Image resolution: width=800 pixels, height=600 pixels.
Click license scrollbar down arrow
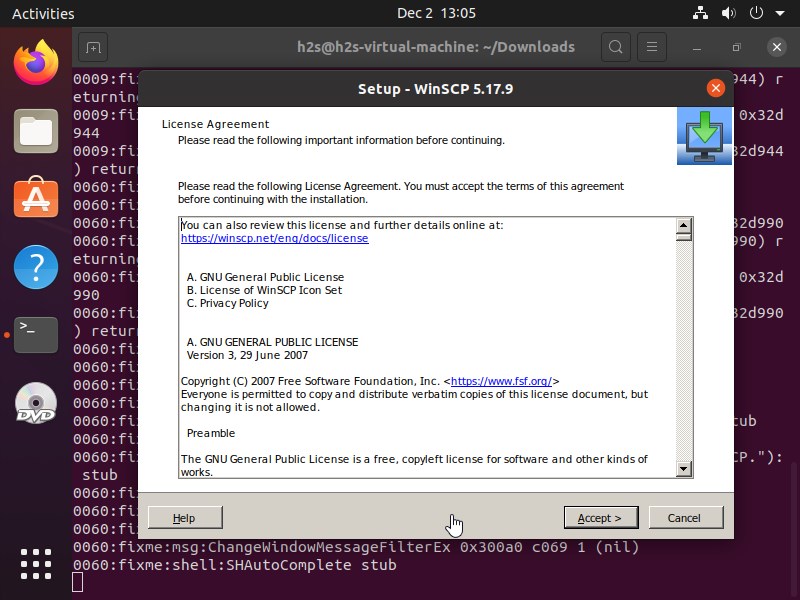tap(684, 468)
